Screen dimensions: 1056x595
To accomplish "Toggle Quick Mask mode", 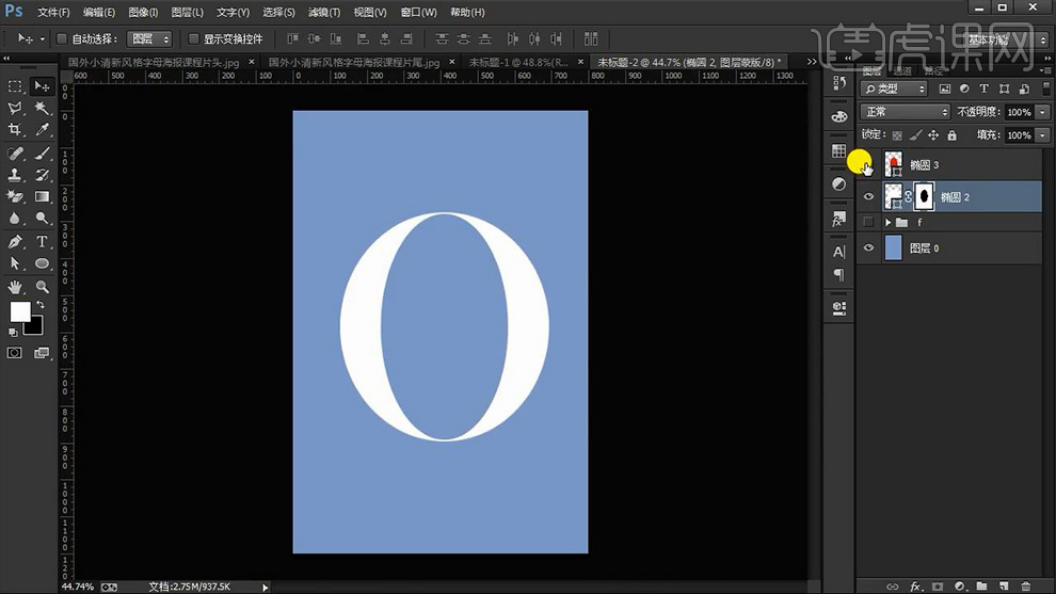I will point(15,353).
